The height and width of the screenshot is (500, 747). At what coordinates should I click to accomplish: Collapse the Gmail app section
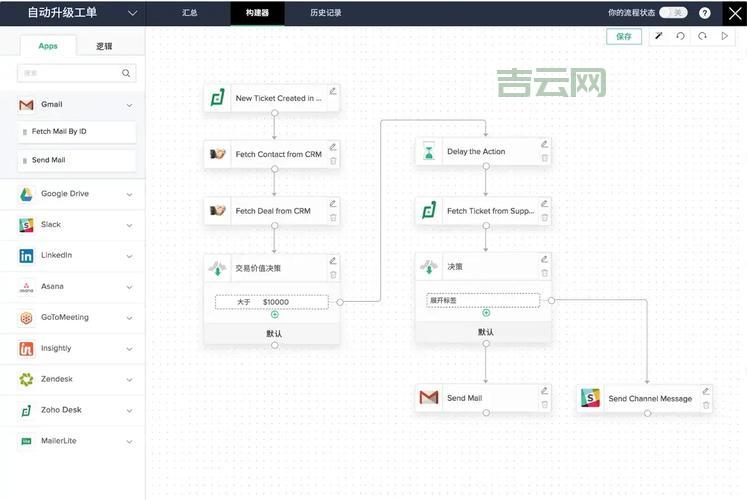point(129,105)
